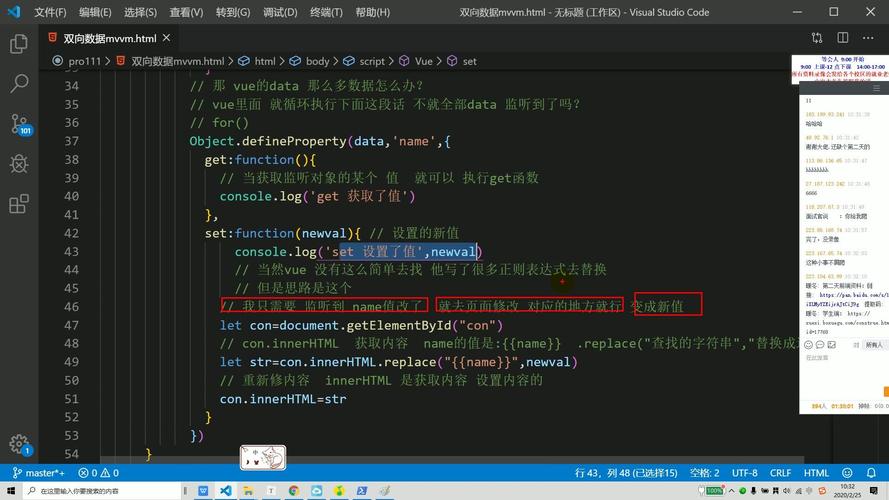Split the editor to the right
The image size is (889, 500).
pos(843,38)
